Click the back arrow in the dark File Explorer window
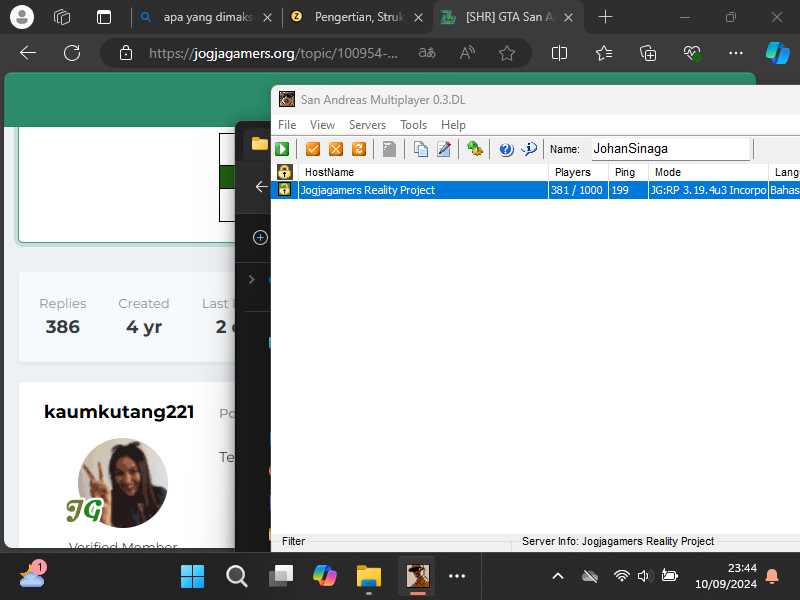Viewport: 800px width, 600px height. (x=261, y=187)
